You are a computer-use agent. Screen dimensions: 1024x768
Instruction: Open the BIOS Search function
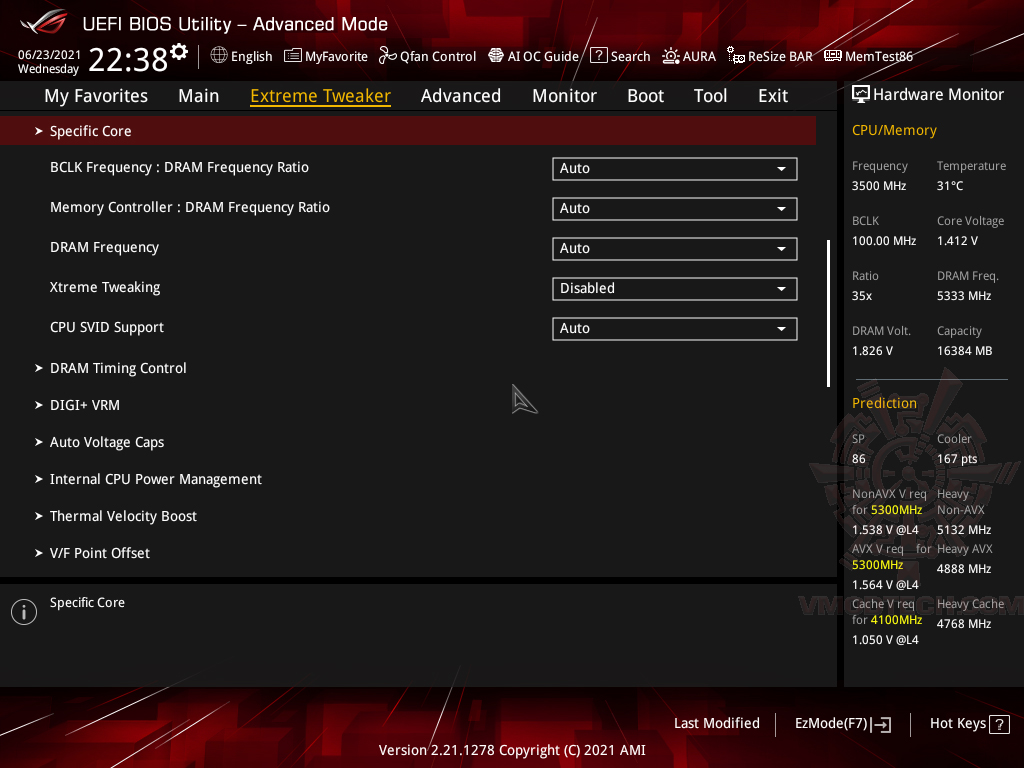[x=620, y=56]
